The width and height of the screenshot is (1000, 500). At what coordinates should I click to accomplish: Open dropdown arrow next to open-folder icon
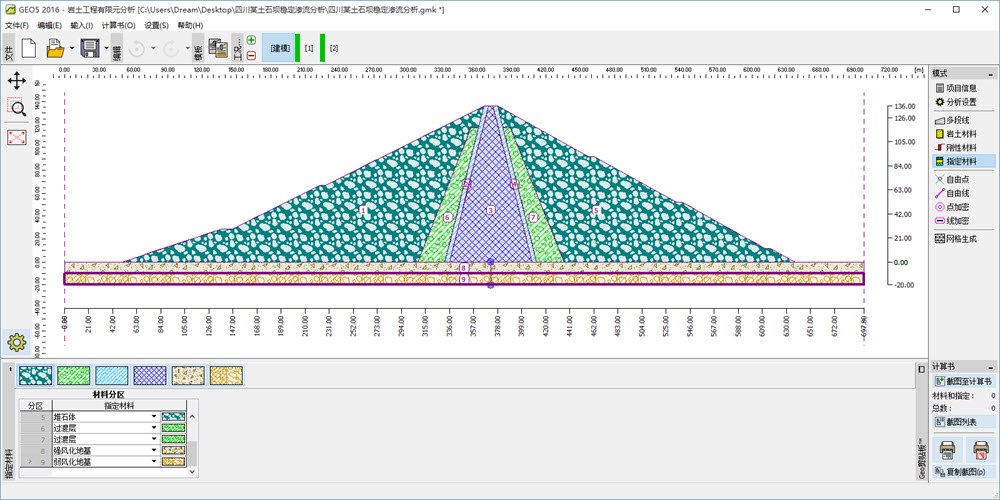(72, 48)
